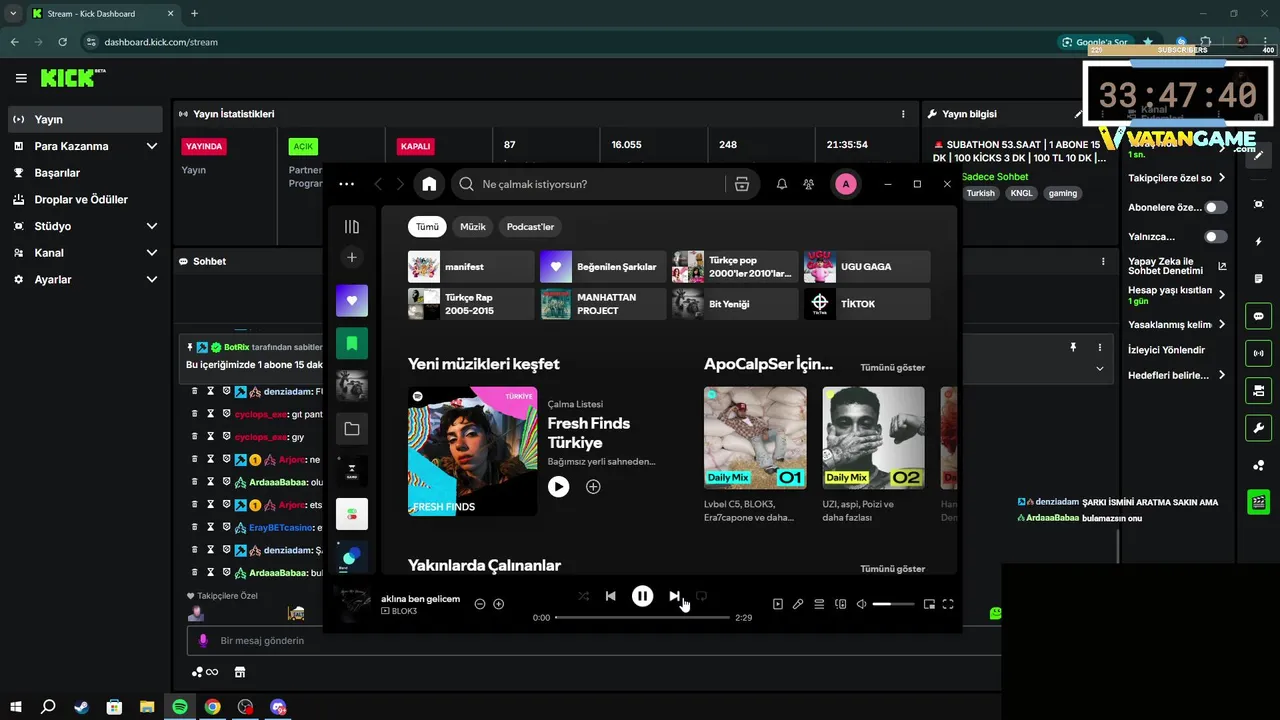Image resolution: width=1280 pixels, height=720 pixels.
Task: Click Tümünü göster next to ApoCalpSer İçin
Action: tap(893, 368)
